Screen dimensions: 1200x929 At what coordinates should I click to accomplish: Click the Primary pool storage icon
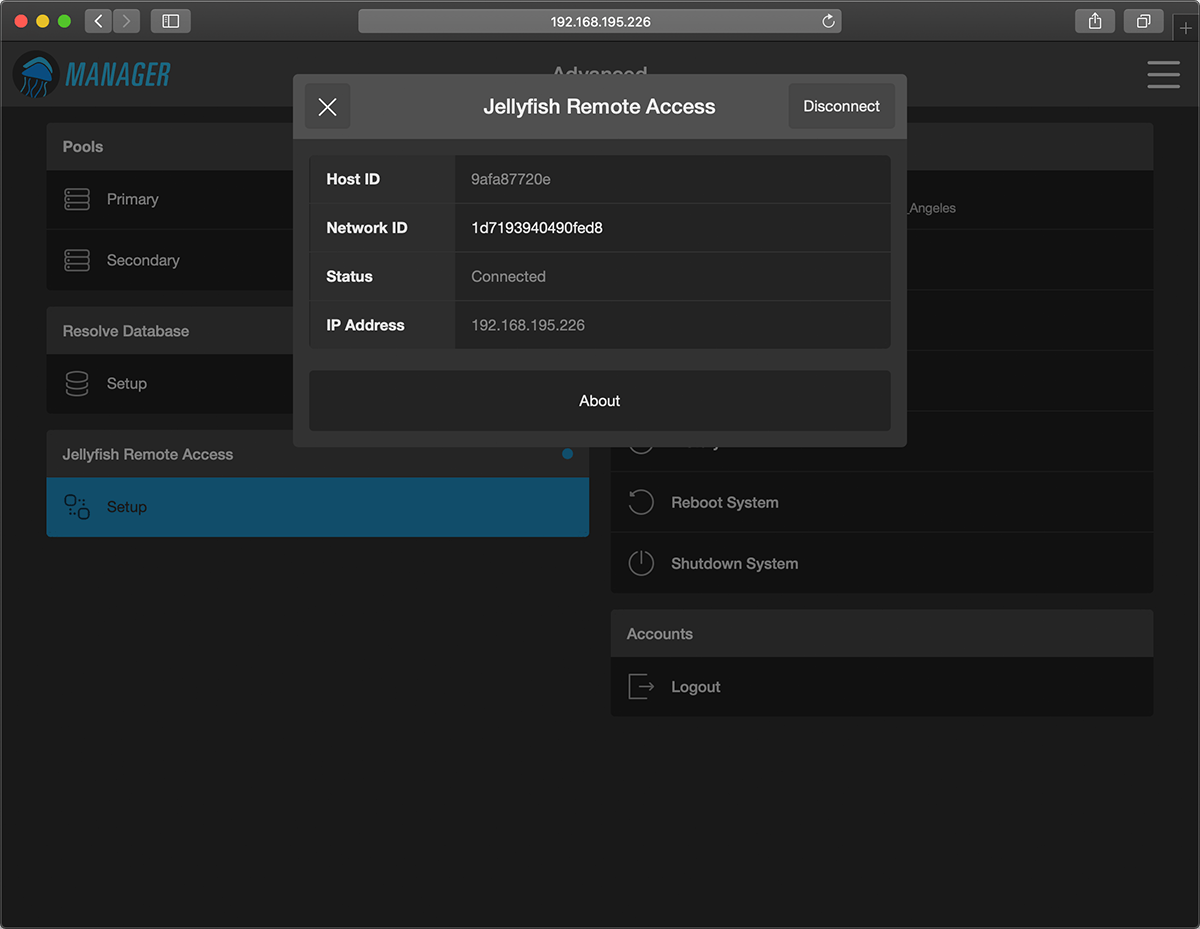click(x=77, y=200)
